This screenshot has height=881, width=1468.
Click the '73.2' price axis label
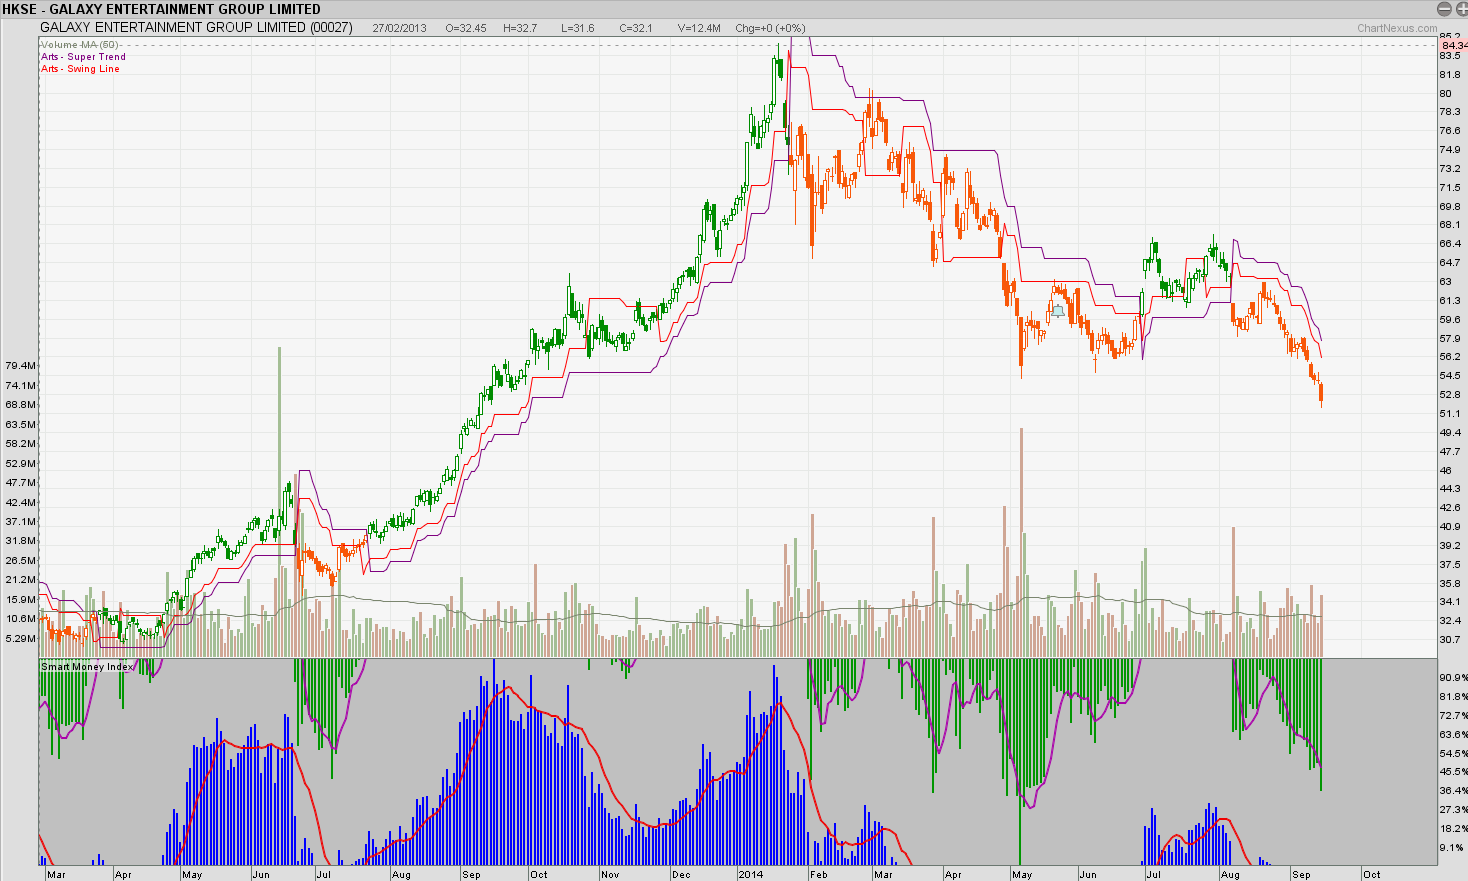click(1449, 169)
